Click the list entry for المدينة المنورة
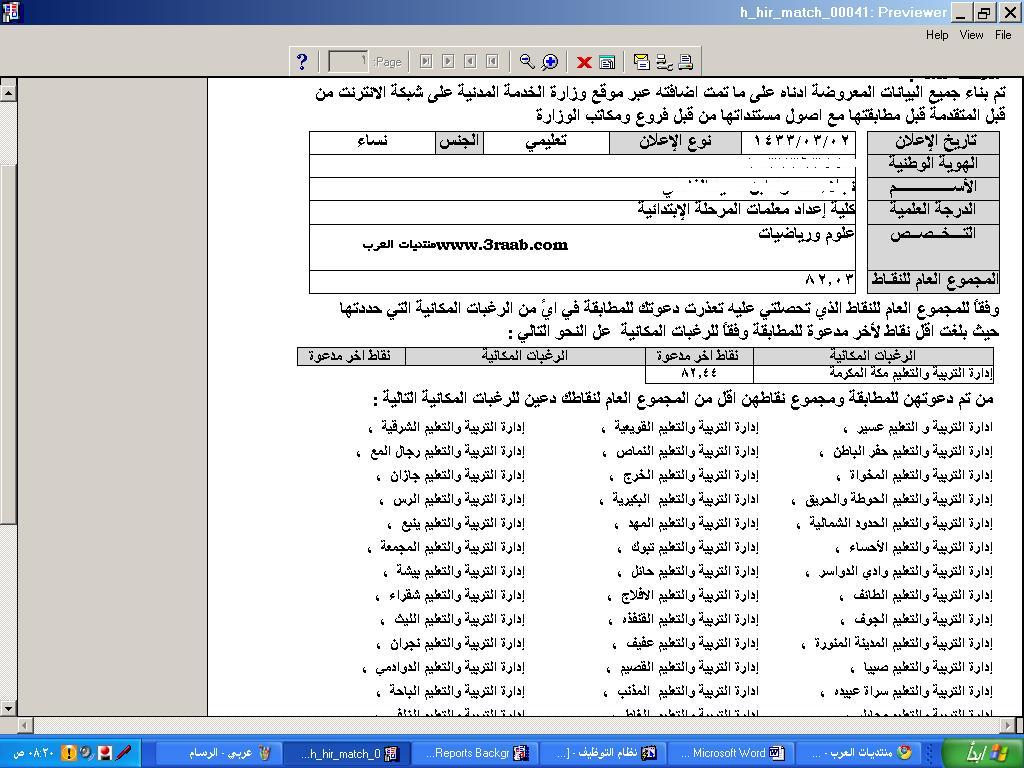The height and width of the screenshot is (768, 1024). 897,644
